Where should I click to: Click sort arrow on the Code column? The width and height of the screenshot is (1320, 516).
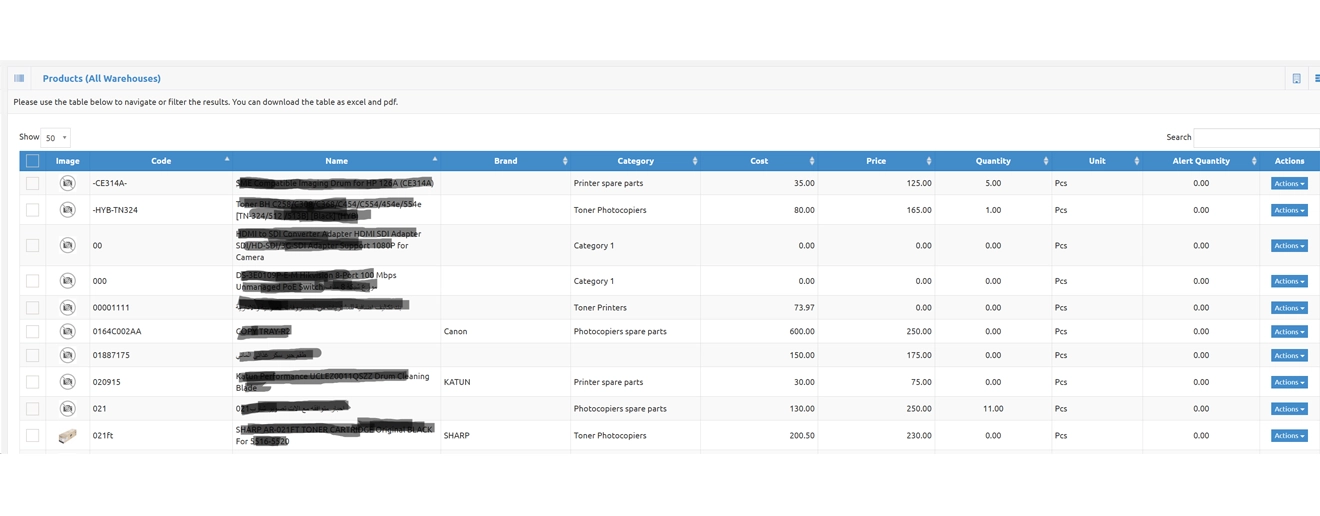(x=227, y=159)
